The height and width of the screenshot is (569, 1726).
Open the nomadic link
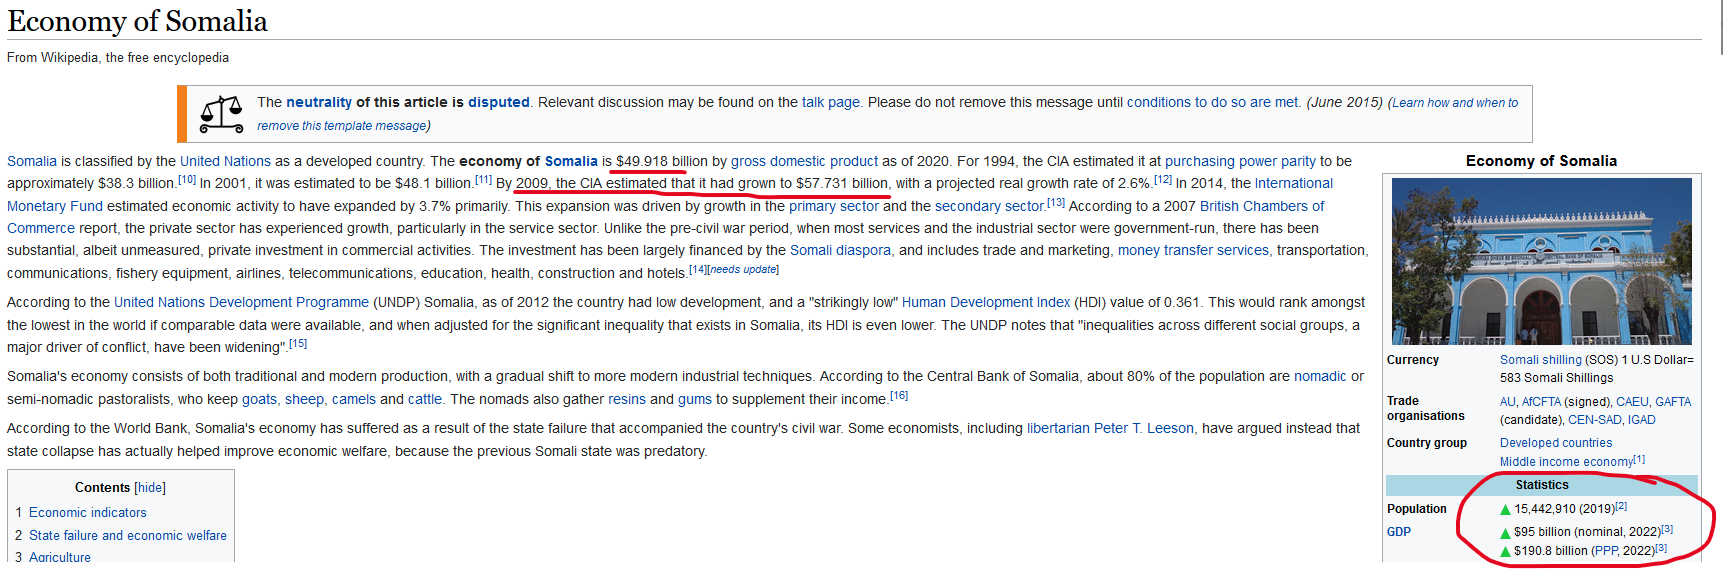(x=1320, y=376)
